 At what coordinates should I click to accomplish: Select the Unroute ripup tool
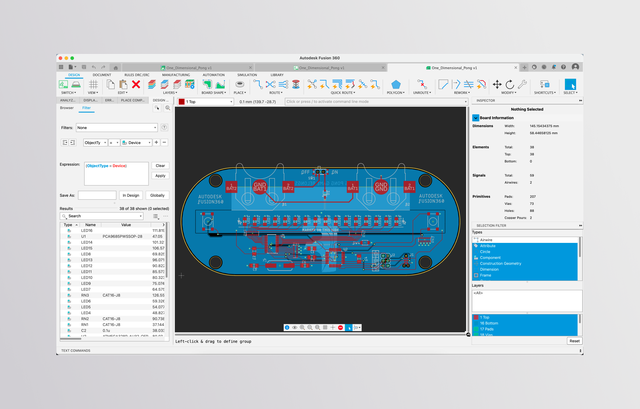click(x=422, y=84)
